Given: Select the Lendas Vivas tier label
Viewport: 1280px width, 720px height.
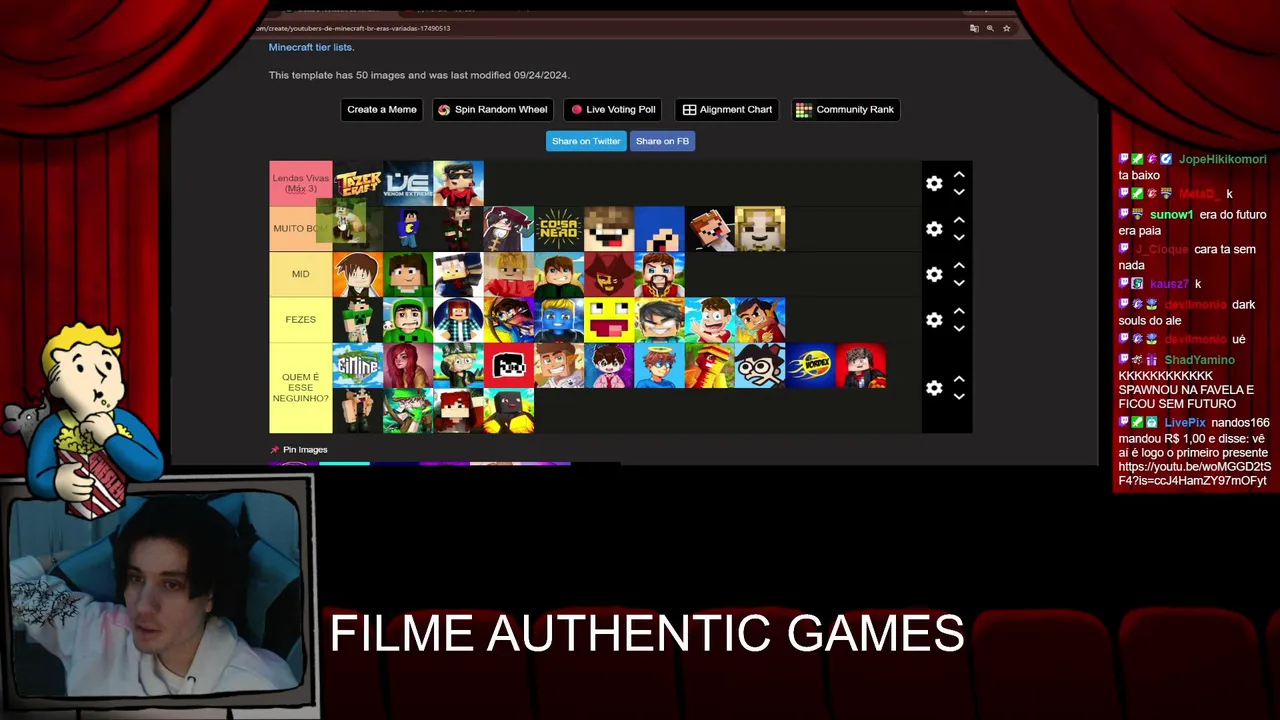Looking at the screenshot, I should (301, 184).
